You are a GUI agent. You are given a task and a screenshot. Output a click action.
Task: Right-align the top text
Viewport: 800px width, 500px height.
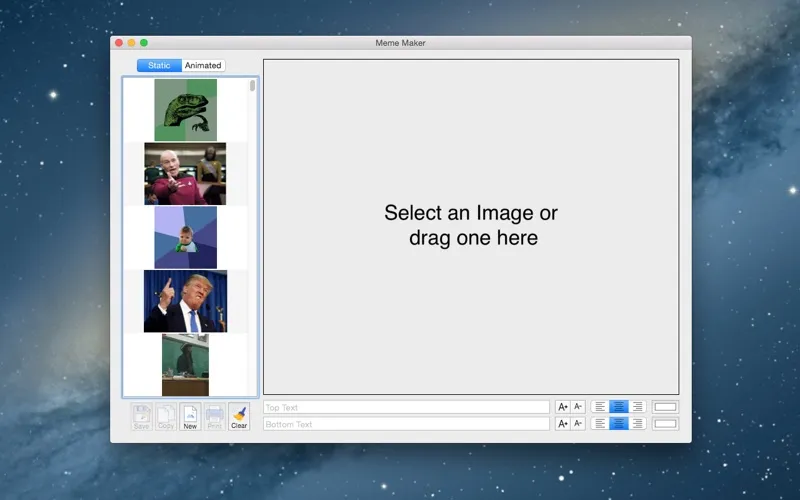637,407
